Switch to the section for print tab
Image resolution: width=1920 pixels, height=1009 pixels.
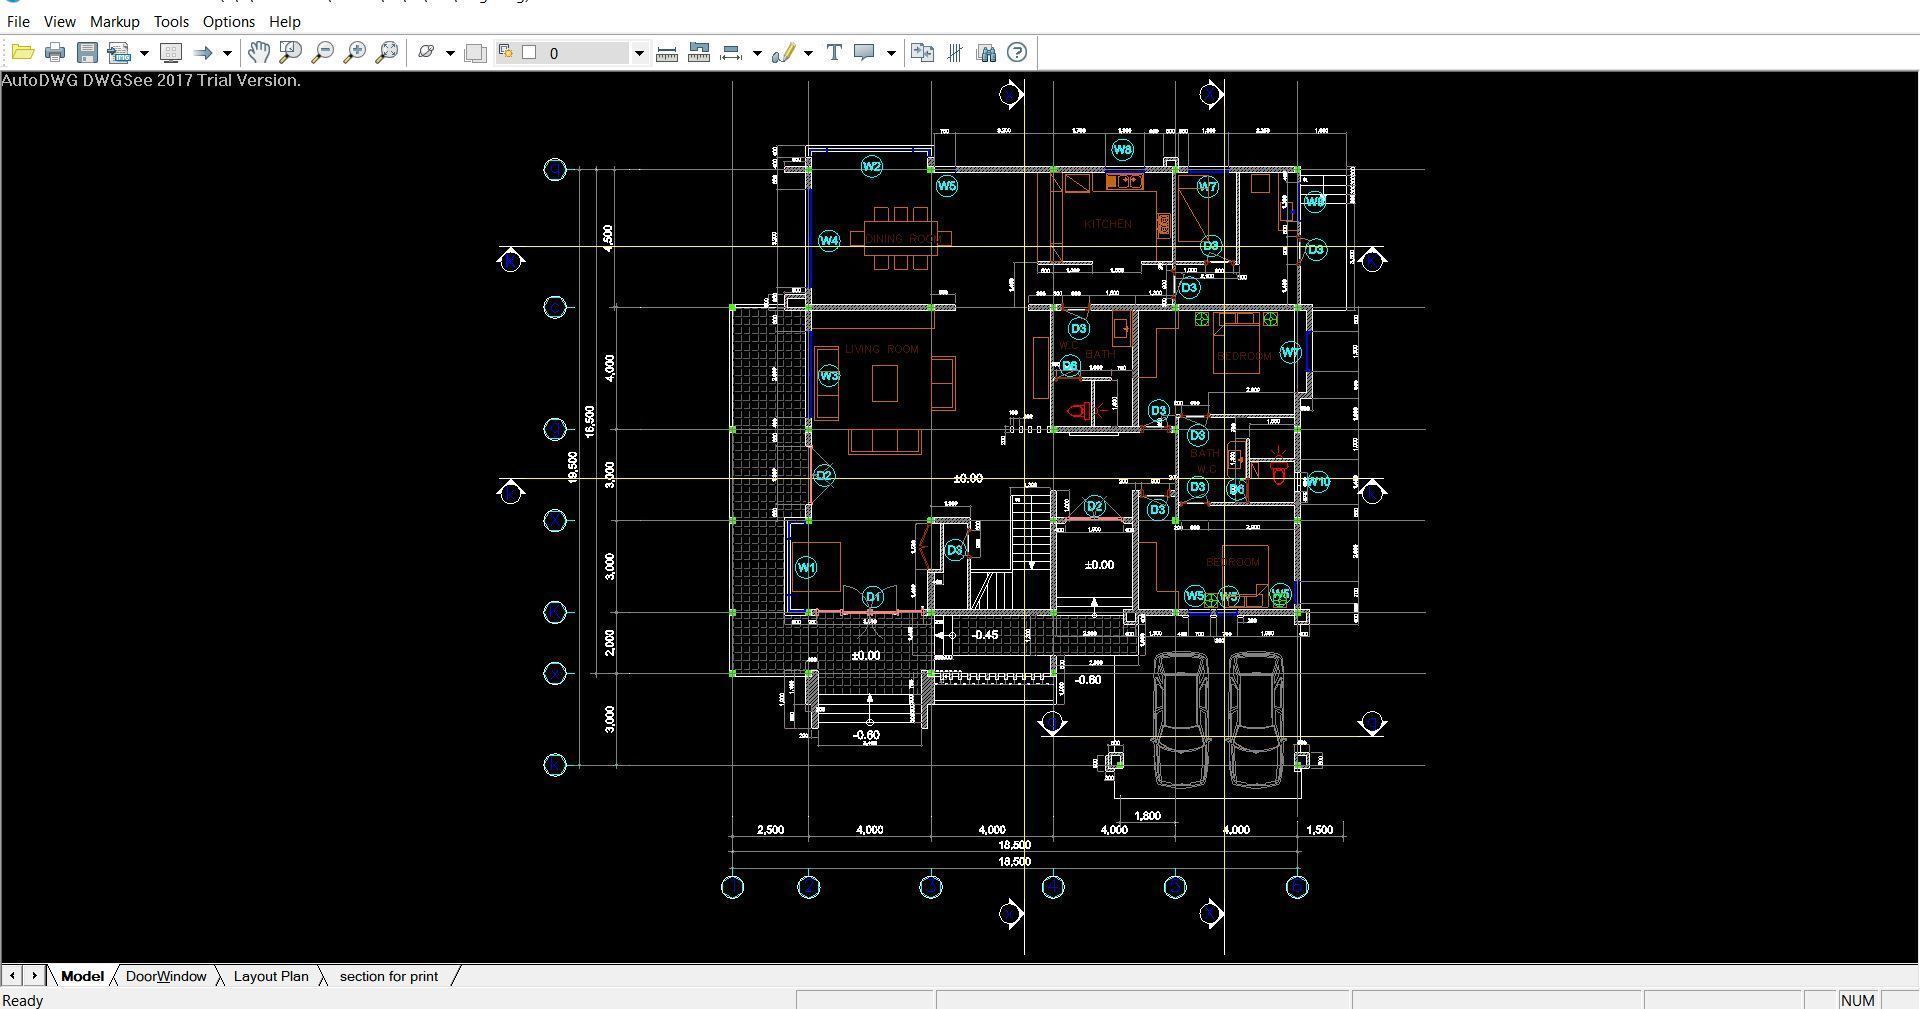[x=389, y=976]
